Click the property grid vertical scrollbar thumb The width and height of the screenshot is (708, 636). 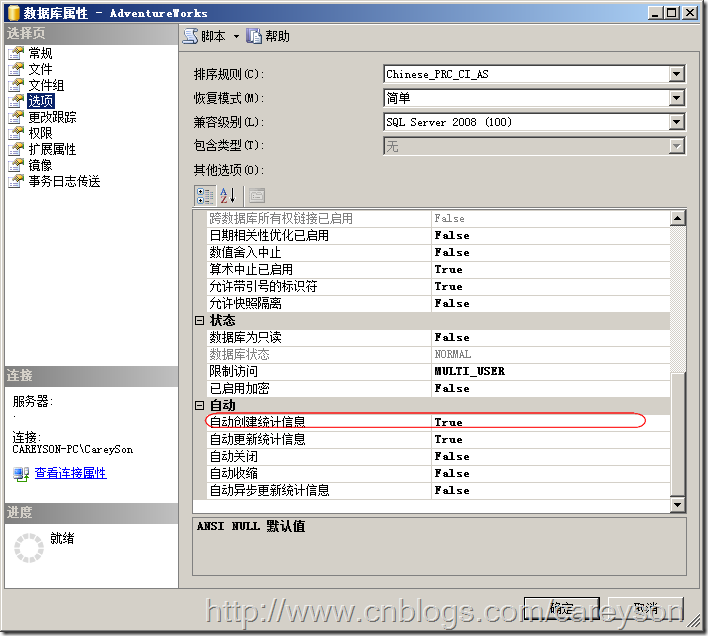677,434
